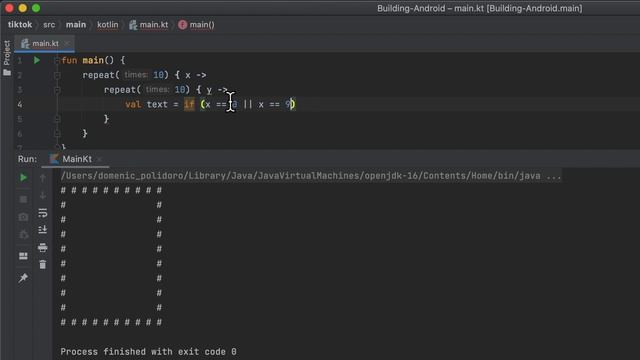Fold end marker on line 5
Image resolution: width=640 pixels, height=360 pixels.
pyautogui.click(x=57, y=119)
